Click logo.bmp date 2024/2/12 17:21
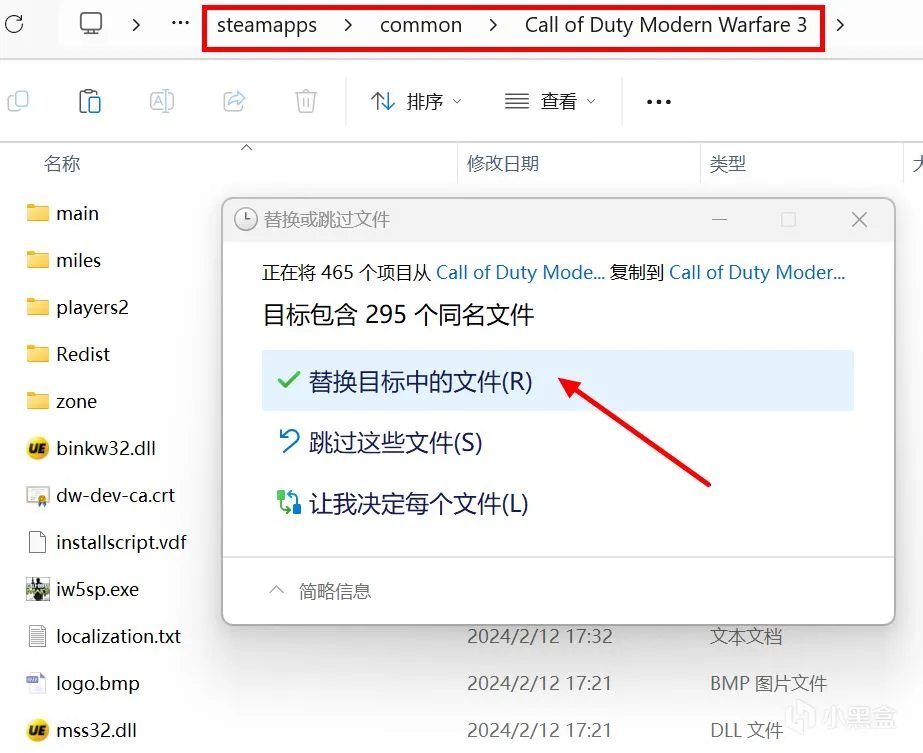 [x=540, y=684]
